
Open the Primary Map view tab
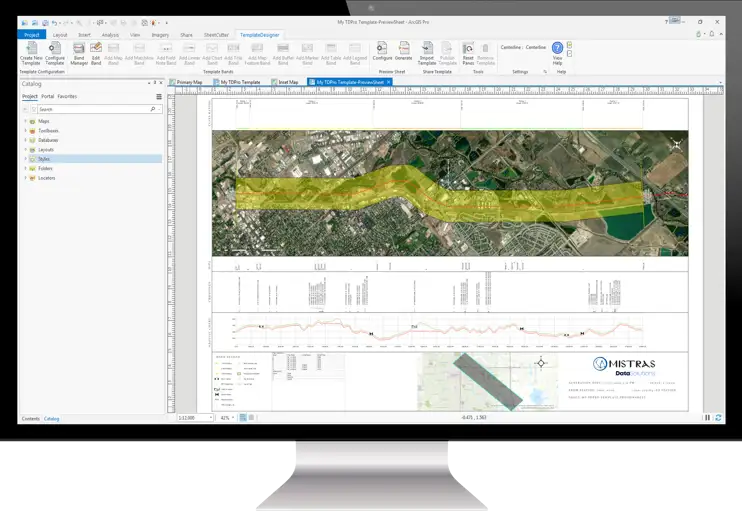[x=186, y=82]
